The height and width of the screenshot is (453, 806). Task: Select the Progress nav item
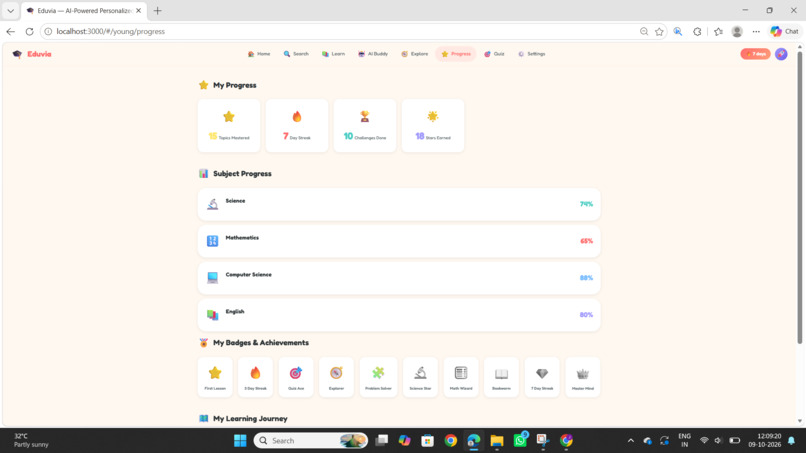click(456, 54)
